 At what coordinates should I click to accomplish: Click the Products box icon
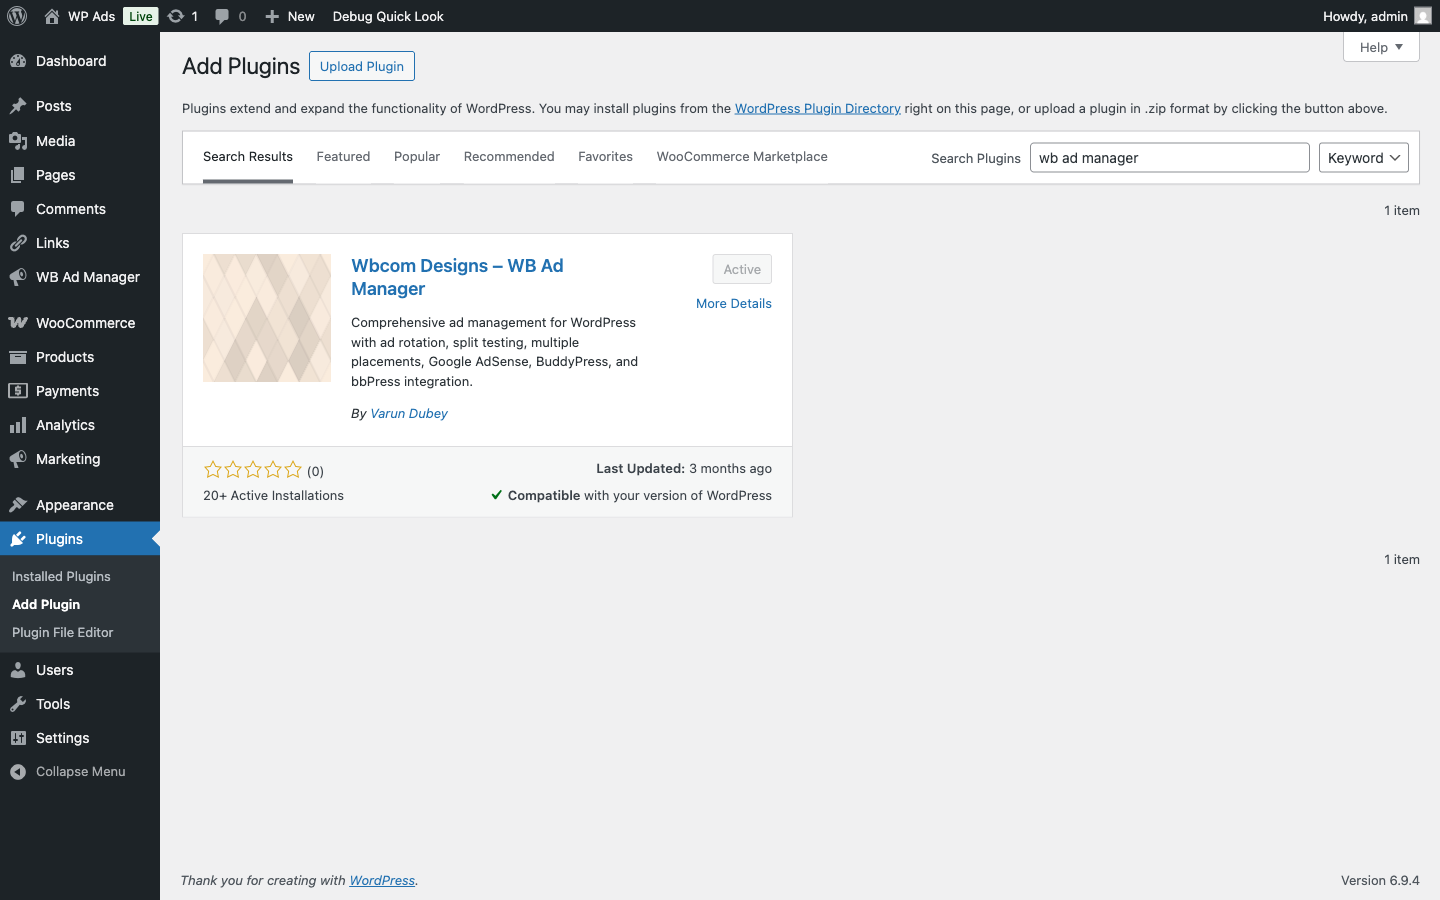point(18,357)
